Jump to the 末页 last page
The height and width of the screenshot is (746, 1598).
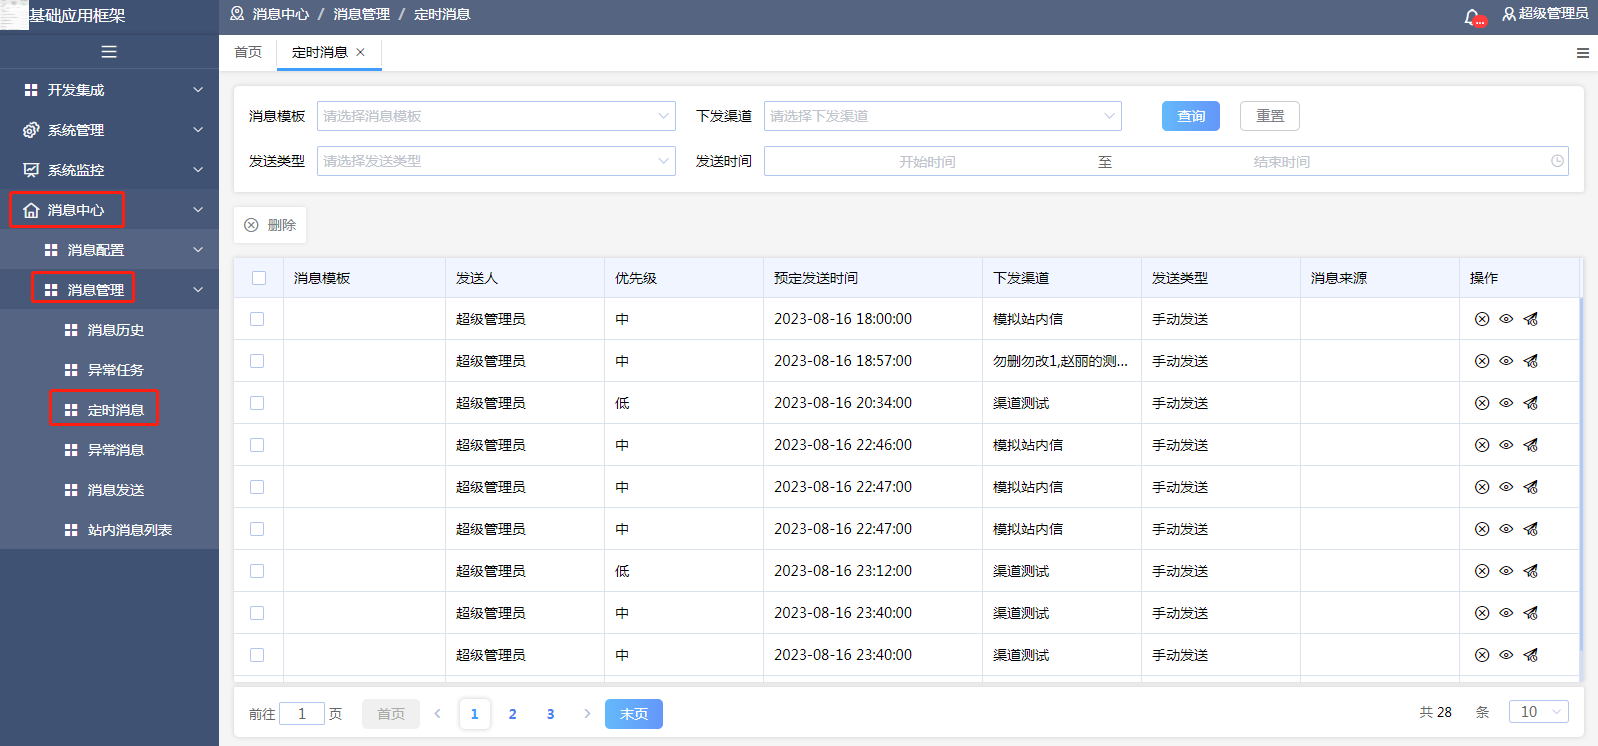click(x=634, y=714)
